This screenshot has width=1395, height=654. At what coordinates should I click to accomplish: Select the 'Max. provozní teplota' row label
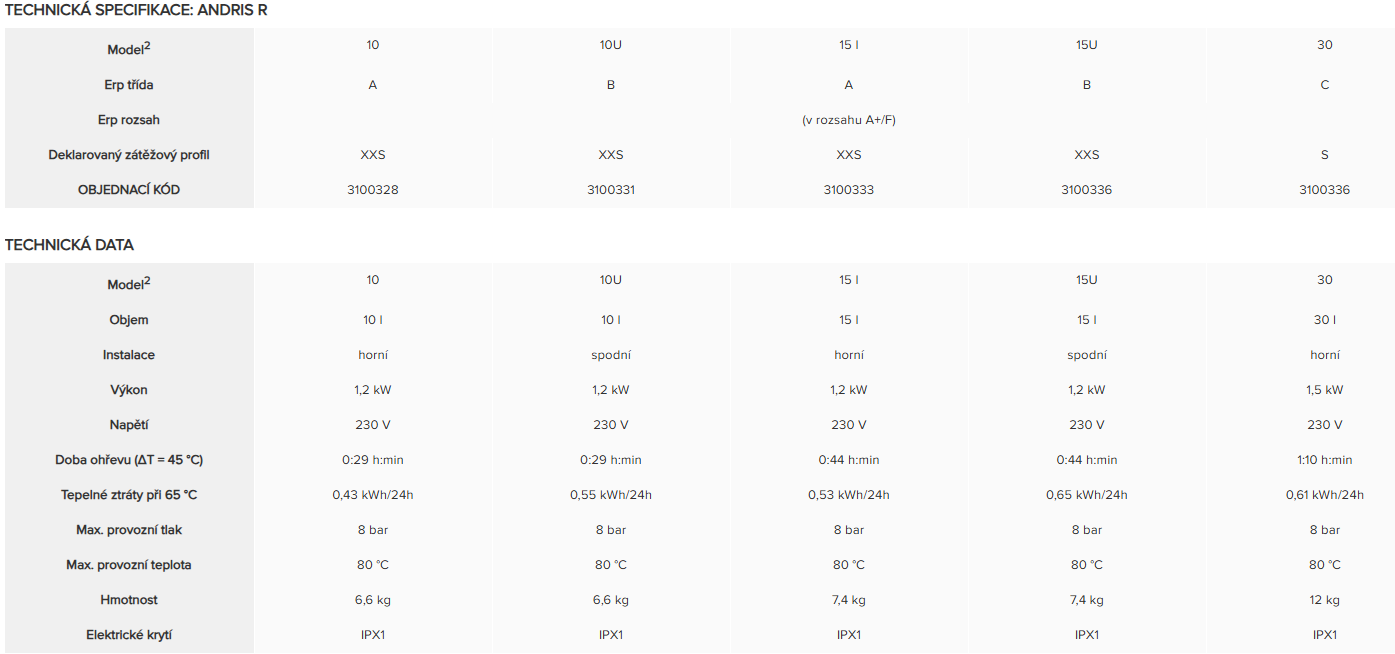tap(129, 565)
